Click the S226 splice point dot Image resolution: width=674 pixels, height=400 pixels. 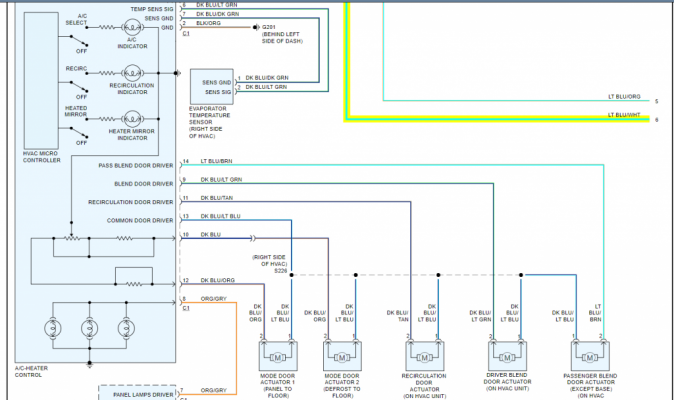tap(291, 275)
